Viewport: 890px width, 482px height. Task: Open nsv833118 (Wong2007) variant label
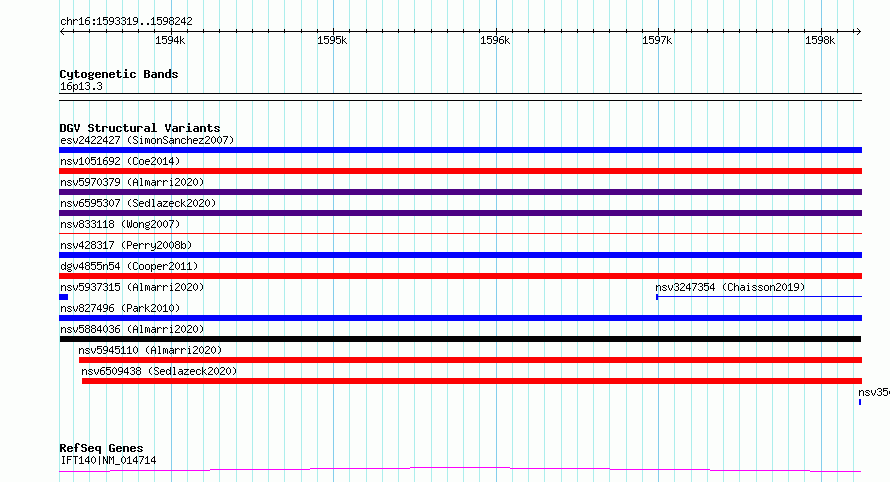click(120, 224)
